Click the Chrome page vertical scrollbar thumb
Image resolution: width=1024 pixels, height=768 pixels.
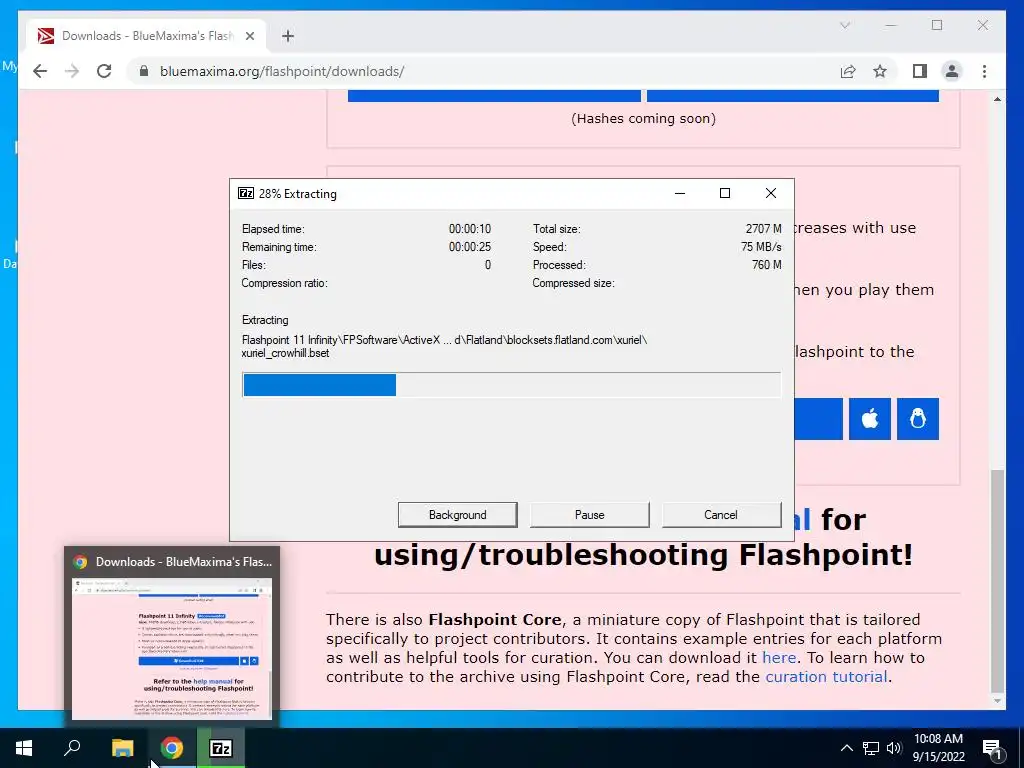(997, 581)
